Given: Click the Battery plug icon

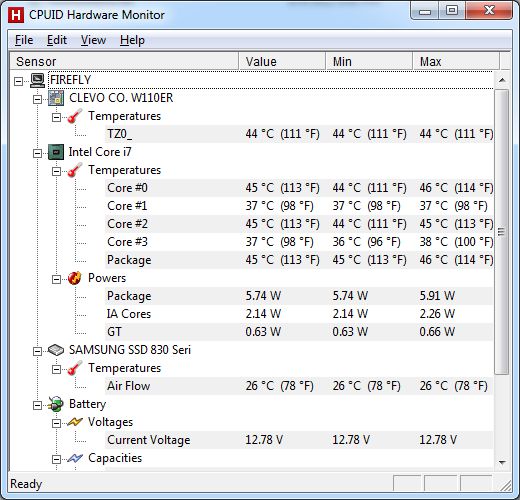Looking at the screenshot, I should point(56,404).
